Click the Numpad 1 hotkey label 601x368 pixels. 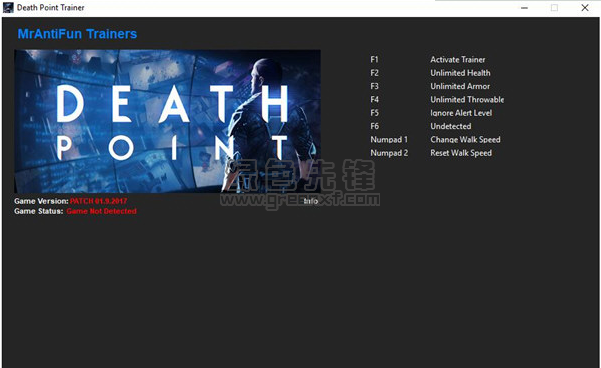pos(389,140)
